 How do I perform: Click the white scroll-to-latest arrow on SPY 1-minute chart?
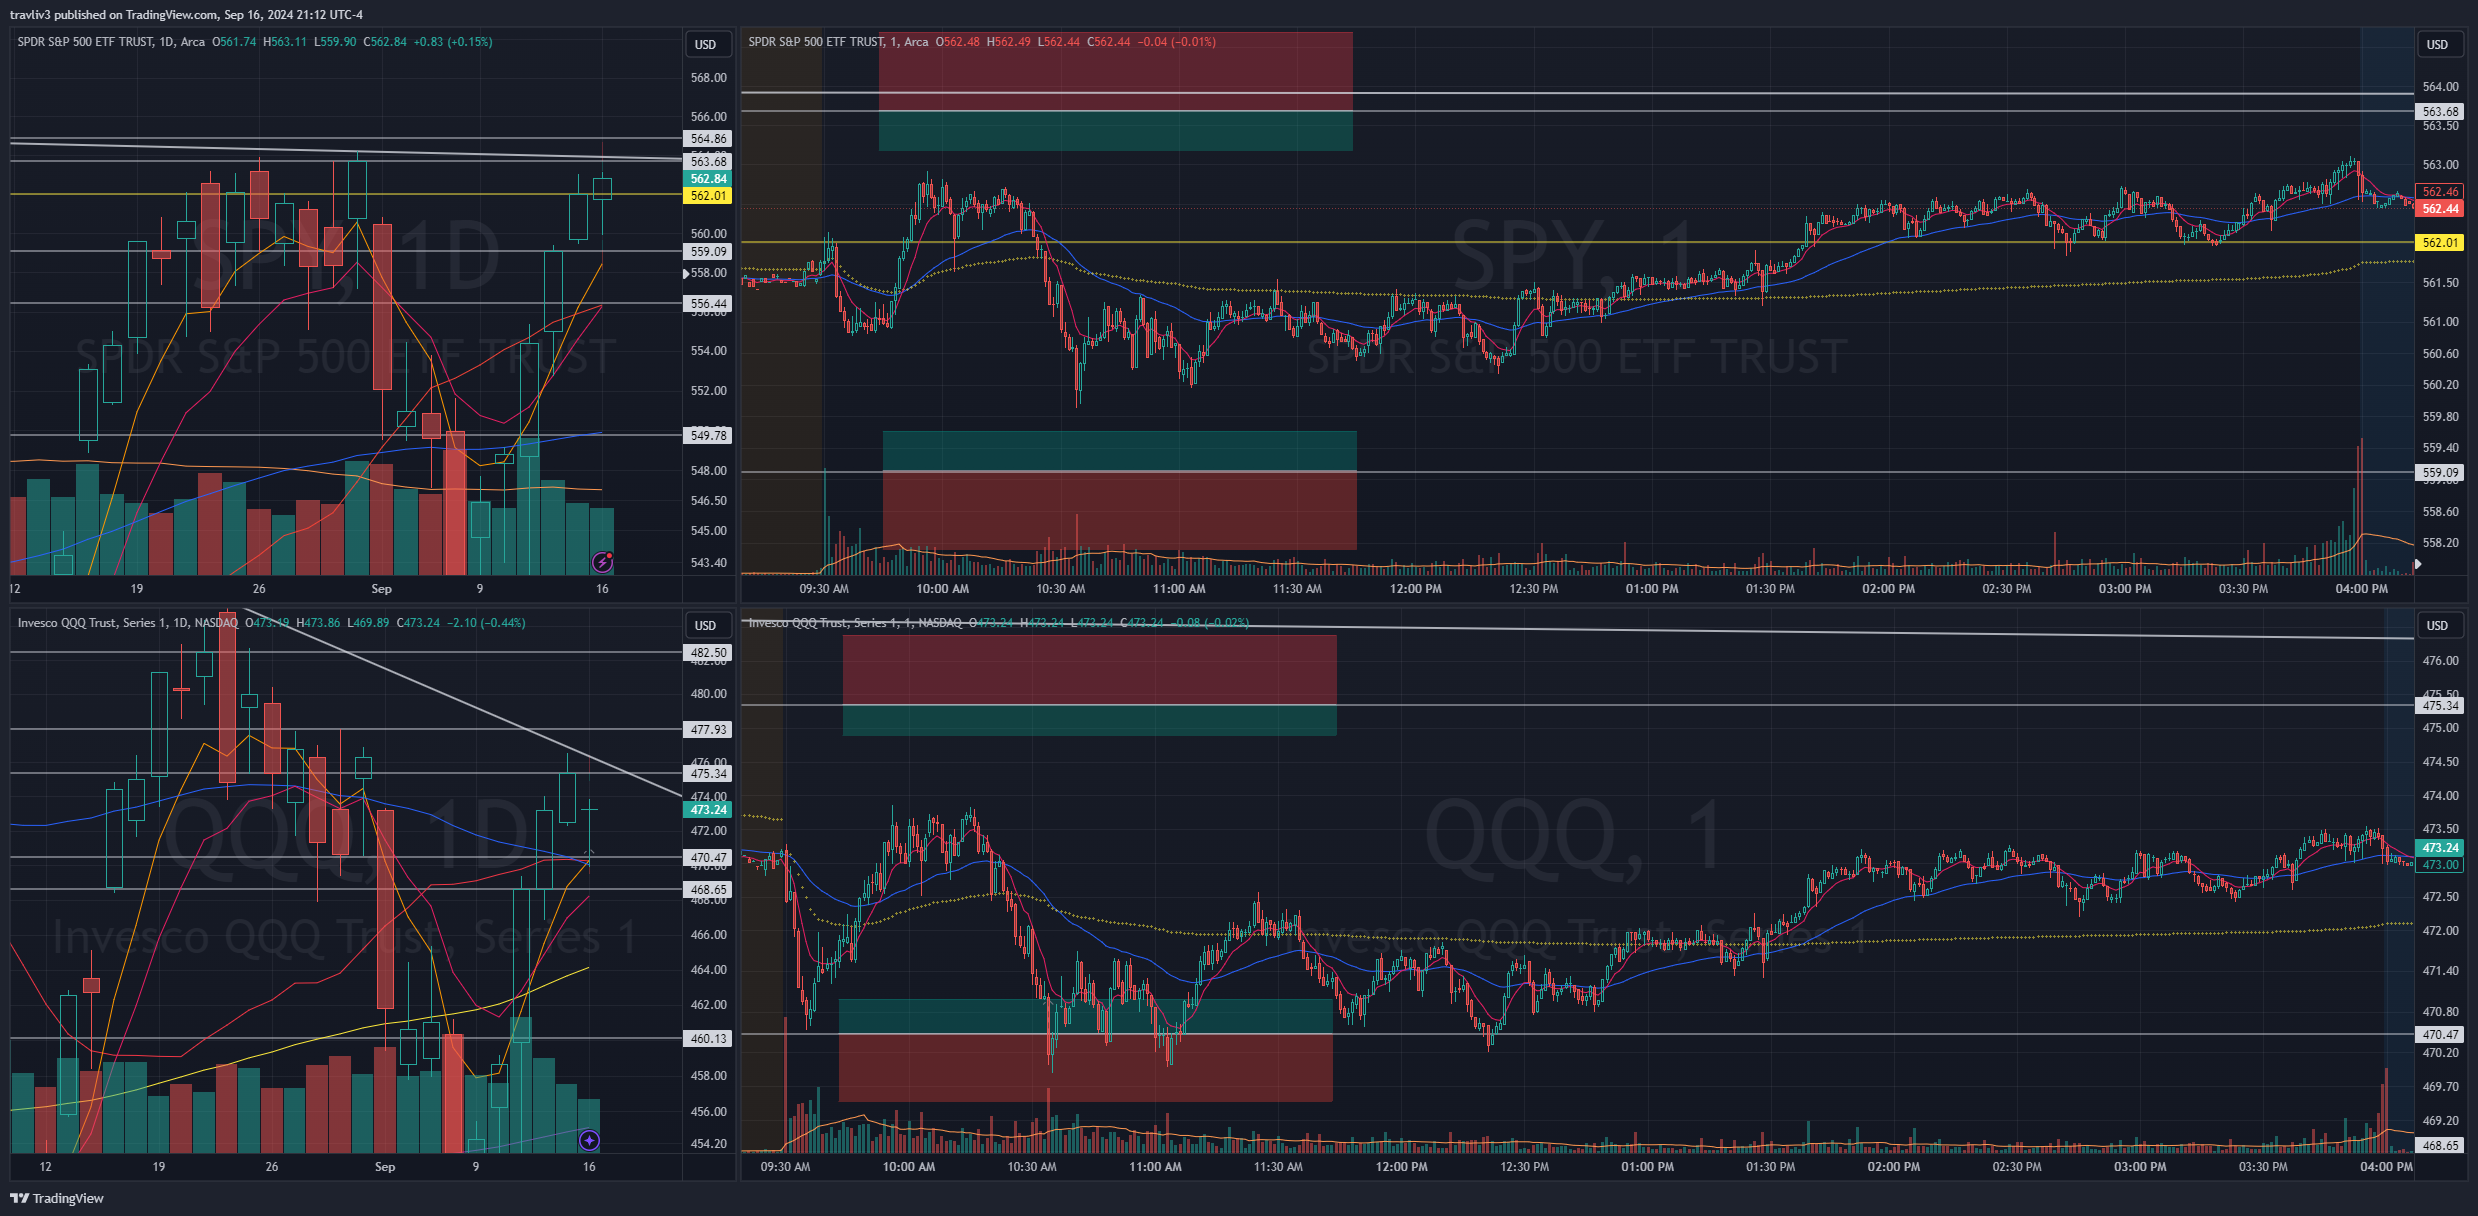2418,565
